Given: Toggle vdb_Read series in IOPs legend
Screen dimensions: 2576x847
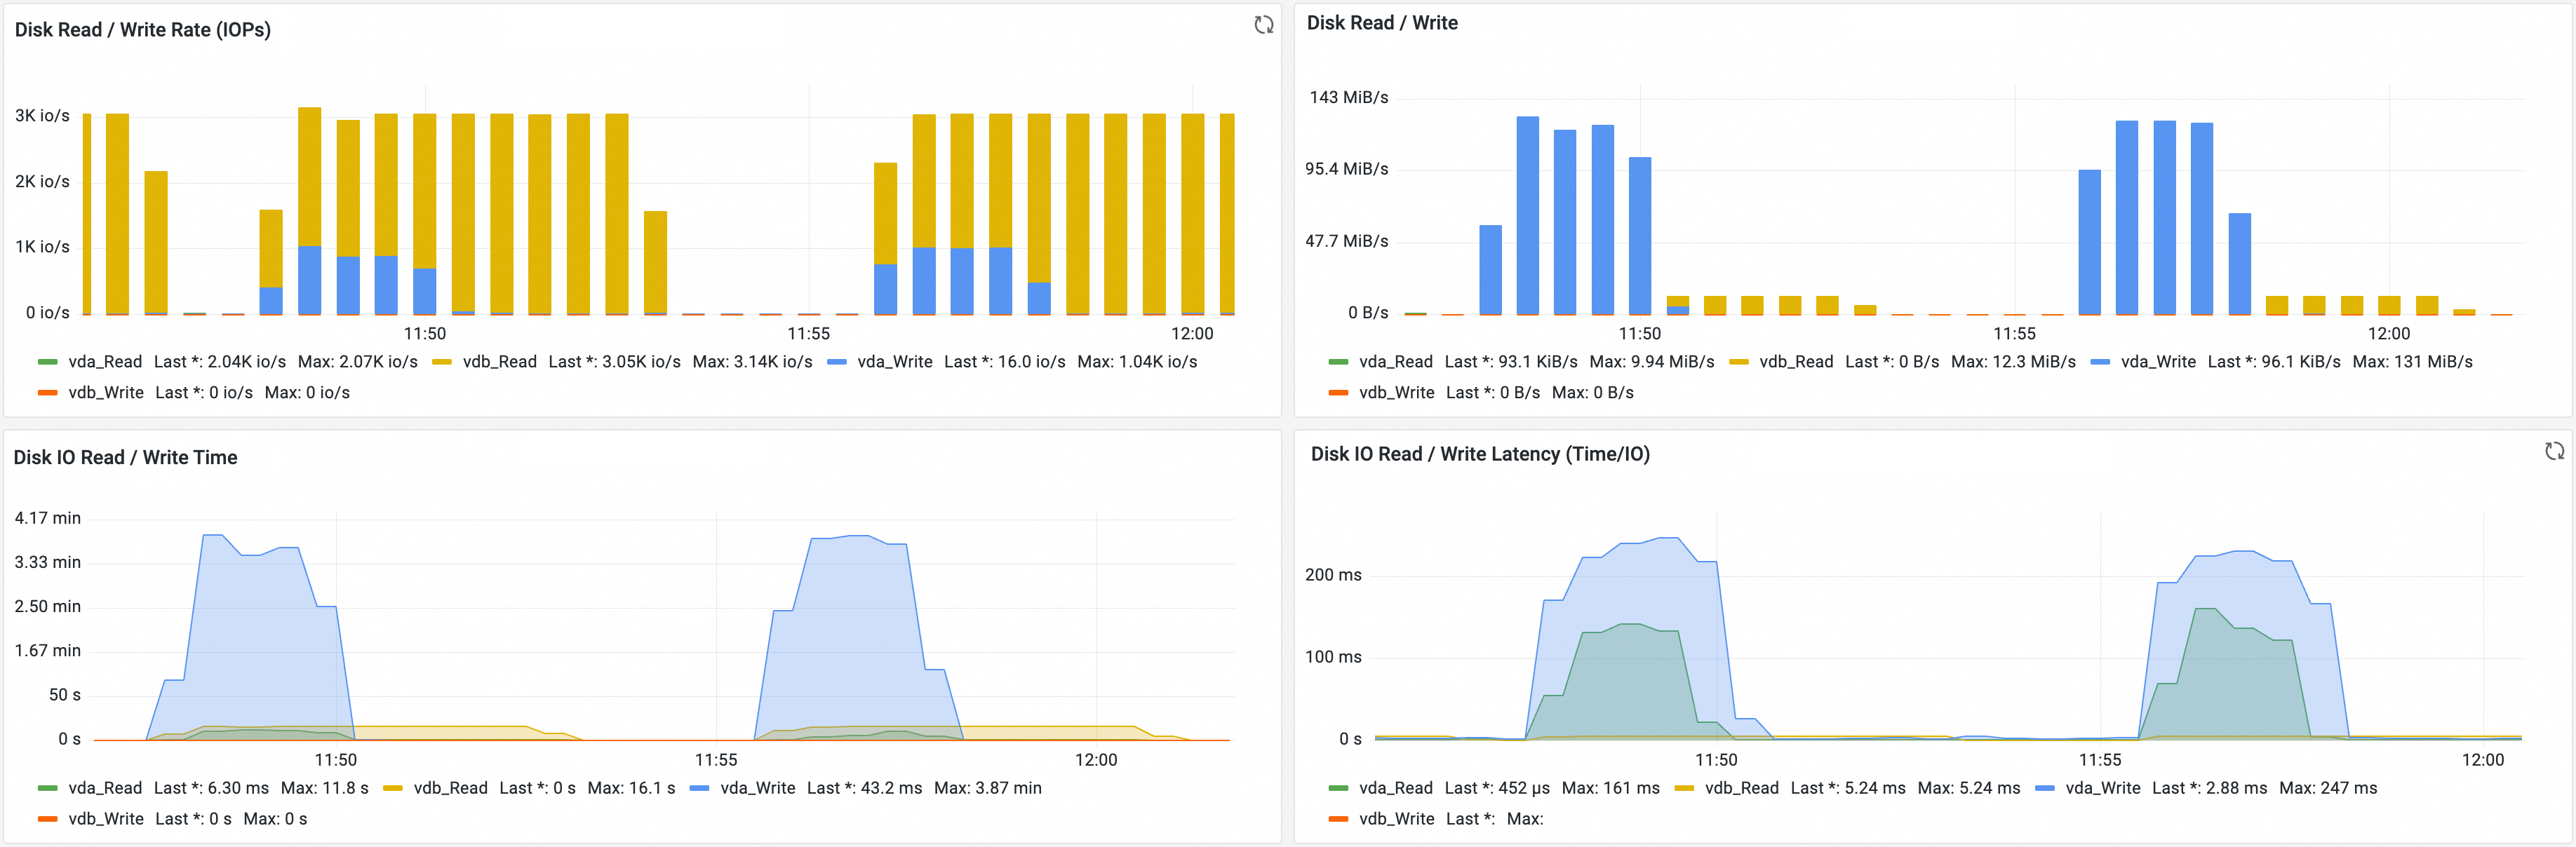Looking at the screenshot, I should [499, 362].
